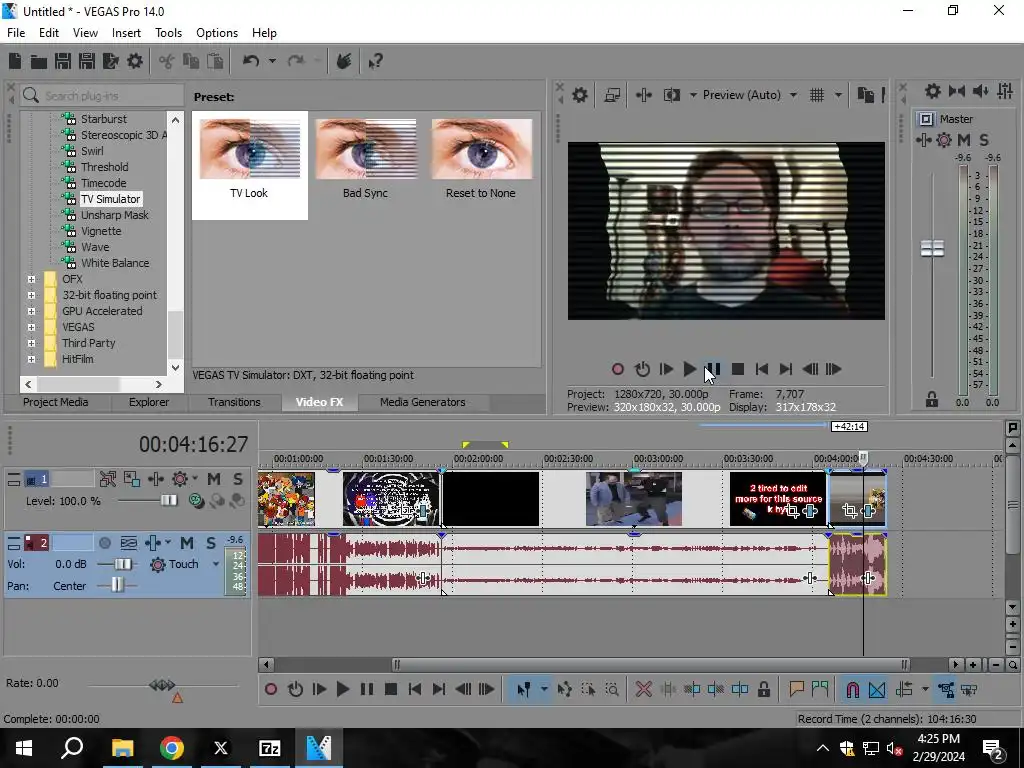Switch to Project Media tab
Screen dimensions: 1024x768
56,402
